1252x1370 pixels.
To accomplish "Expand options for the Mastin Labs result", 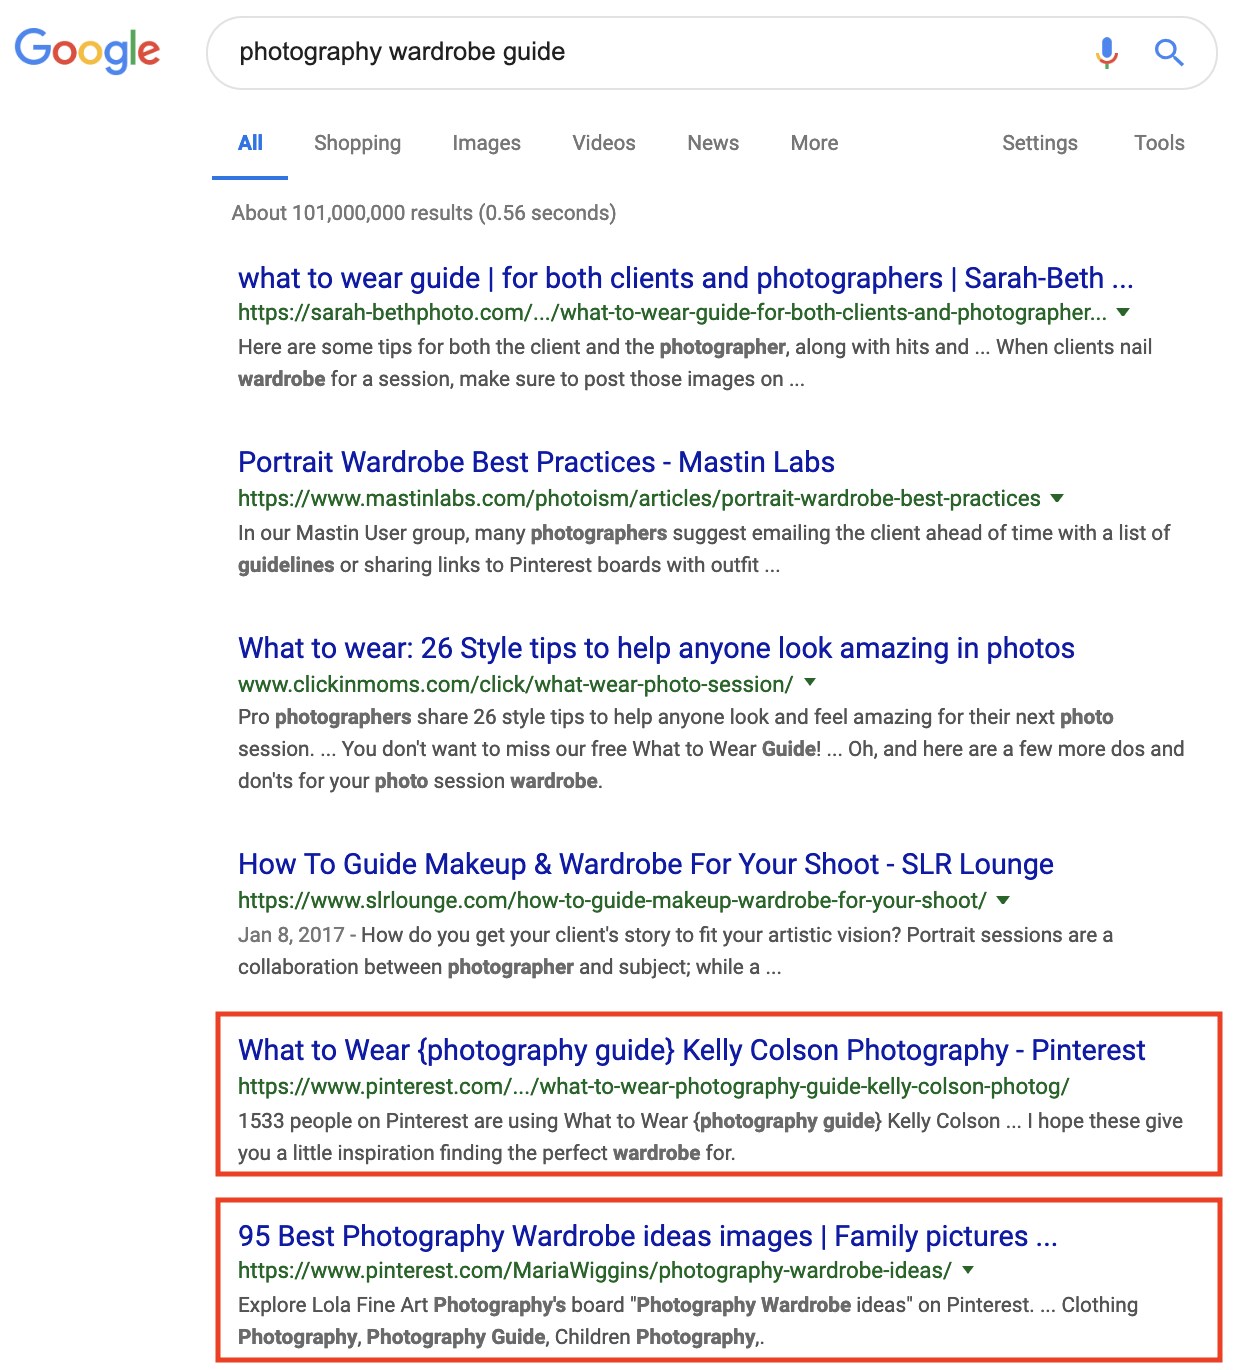I will tap(1057, 498).
